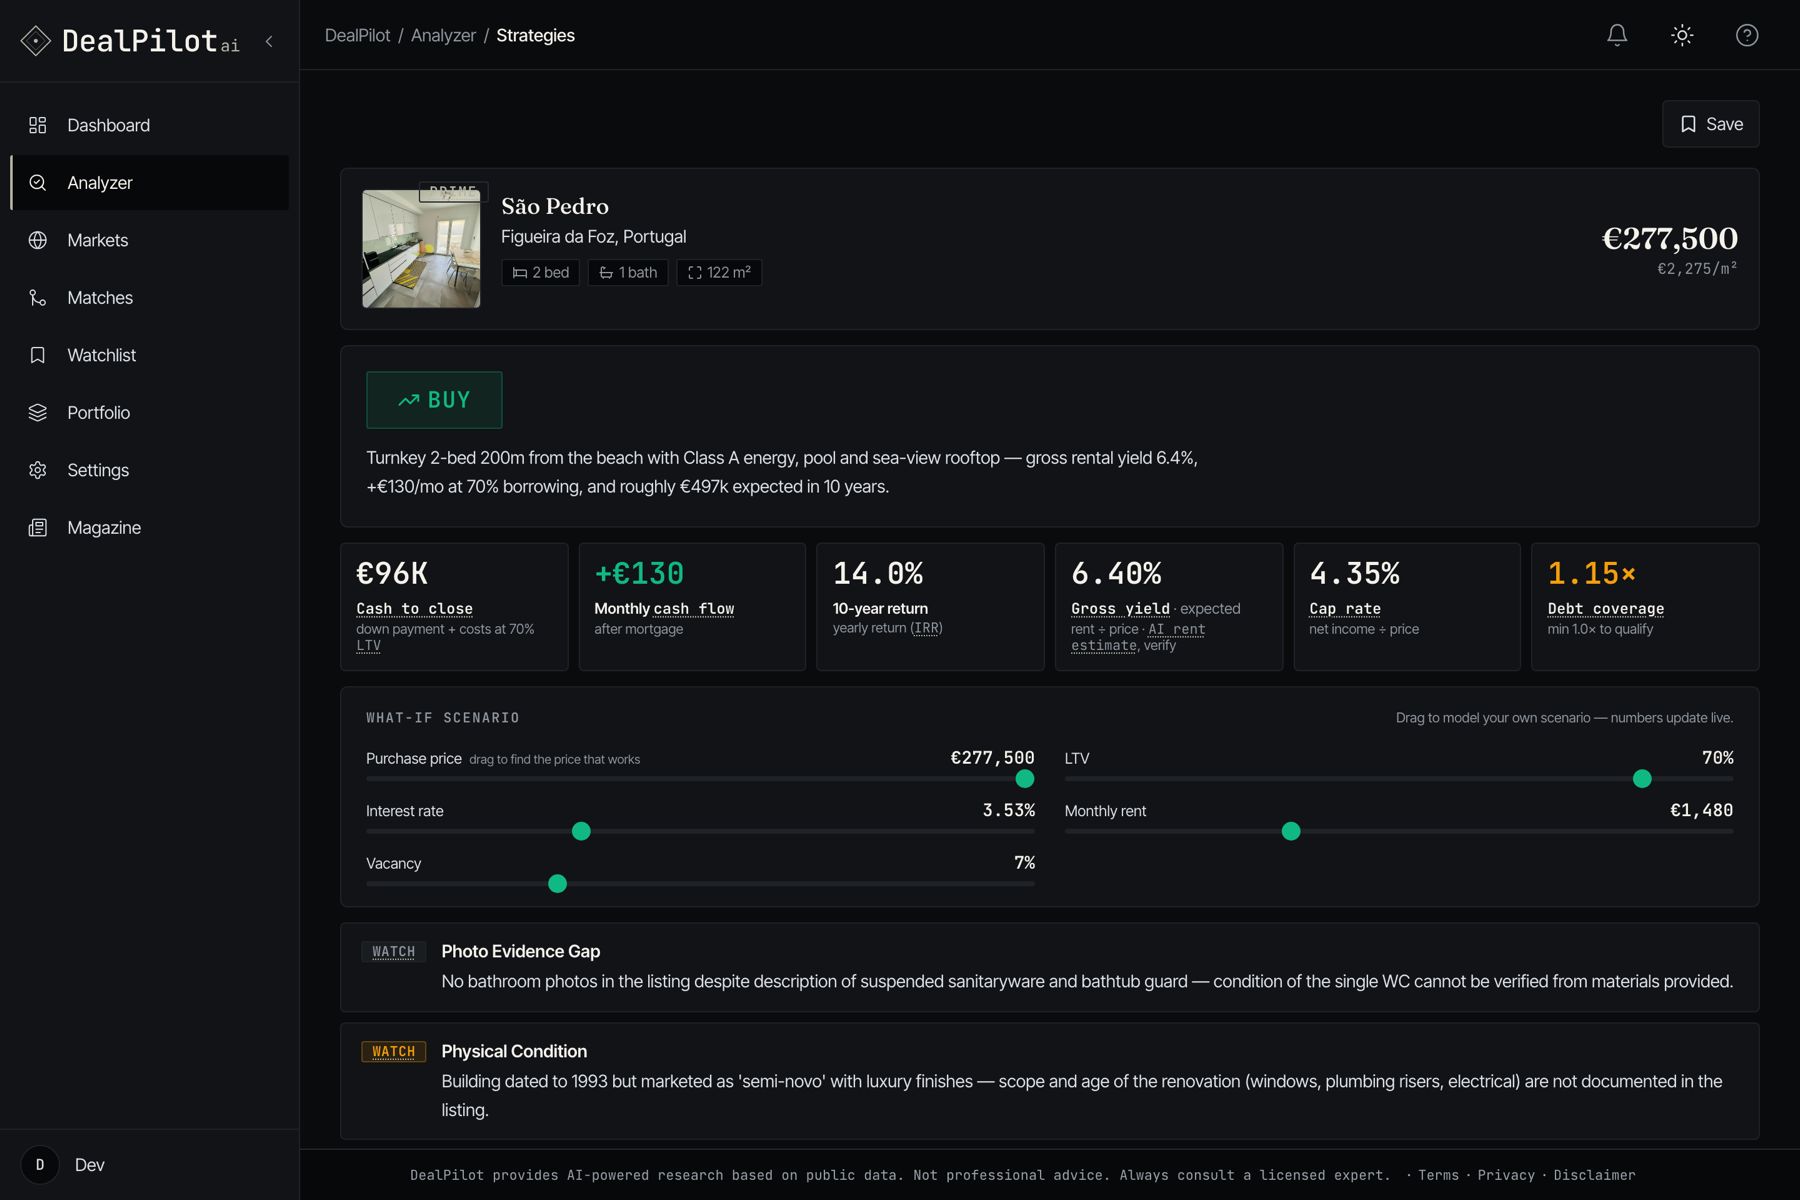Go to Dashboard menu item

click(150, 125)
